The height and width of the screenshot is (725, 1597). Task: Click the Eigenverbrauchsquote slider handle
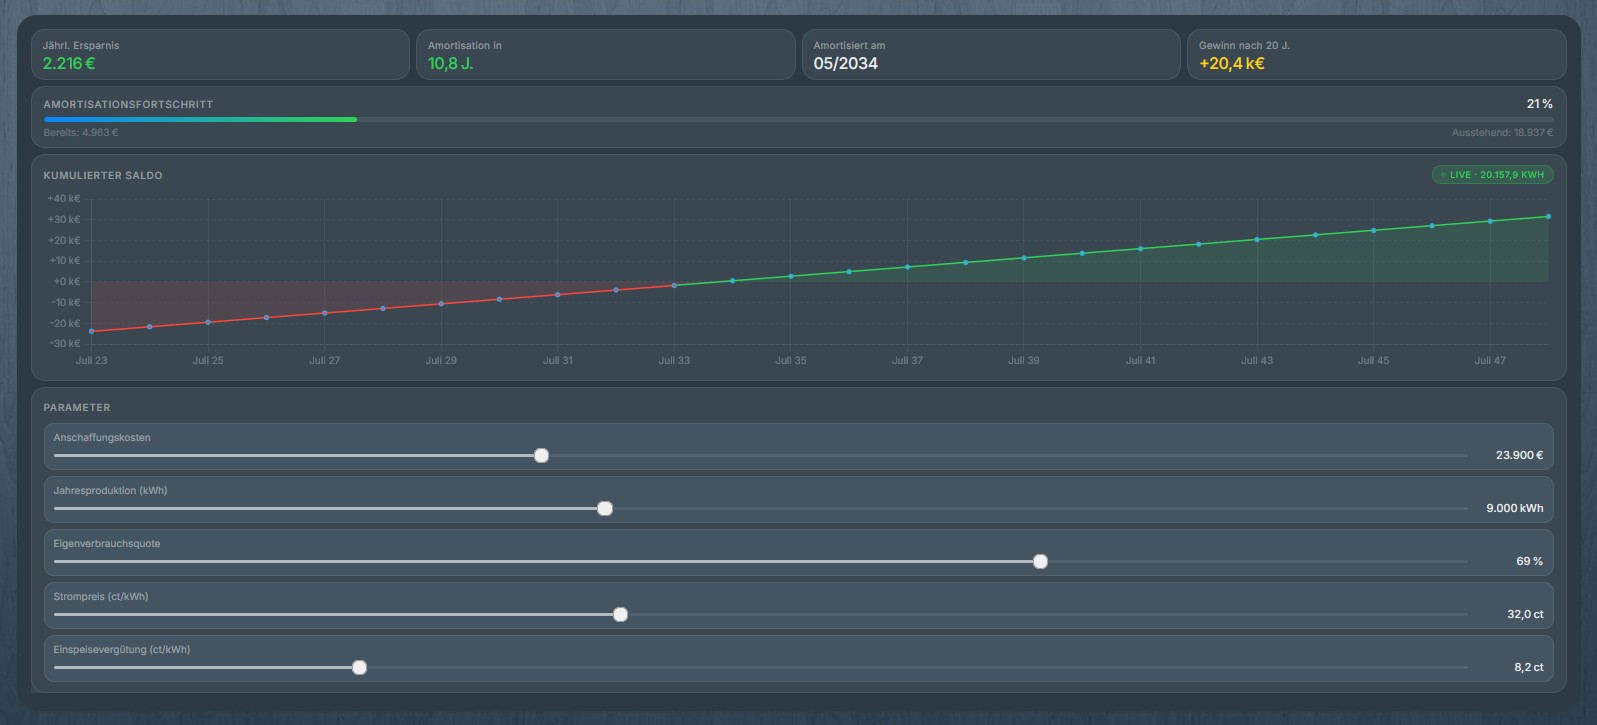pyautogui.click(x=1040, y=562)
